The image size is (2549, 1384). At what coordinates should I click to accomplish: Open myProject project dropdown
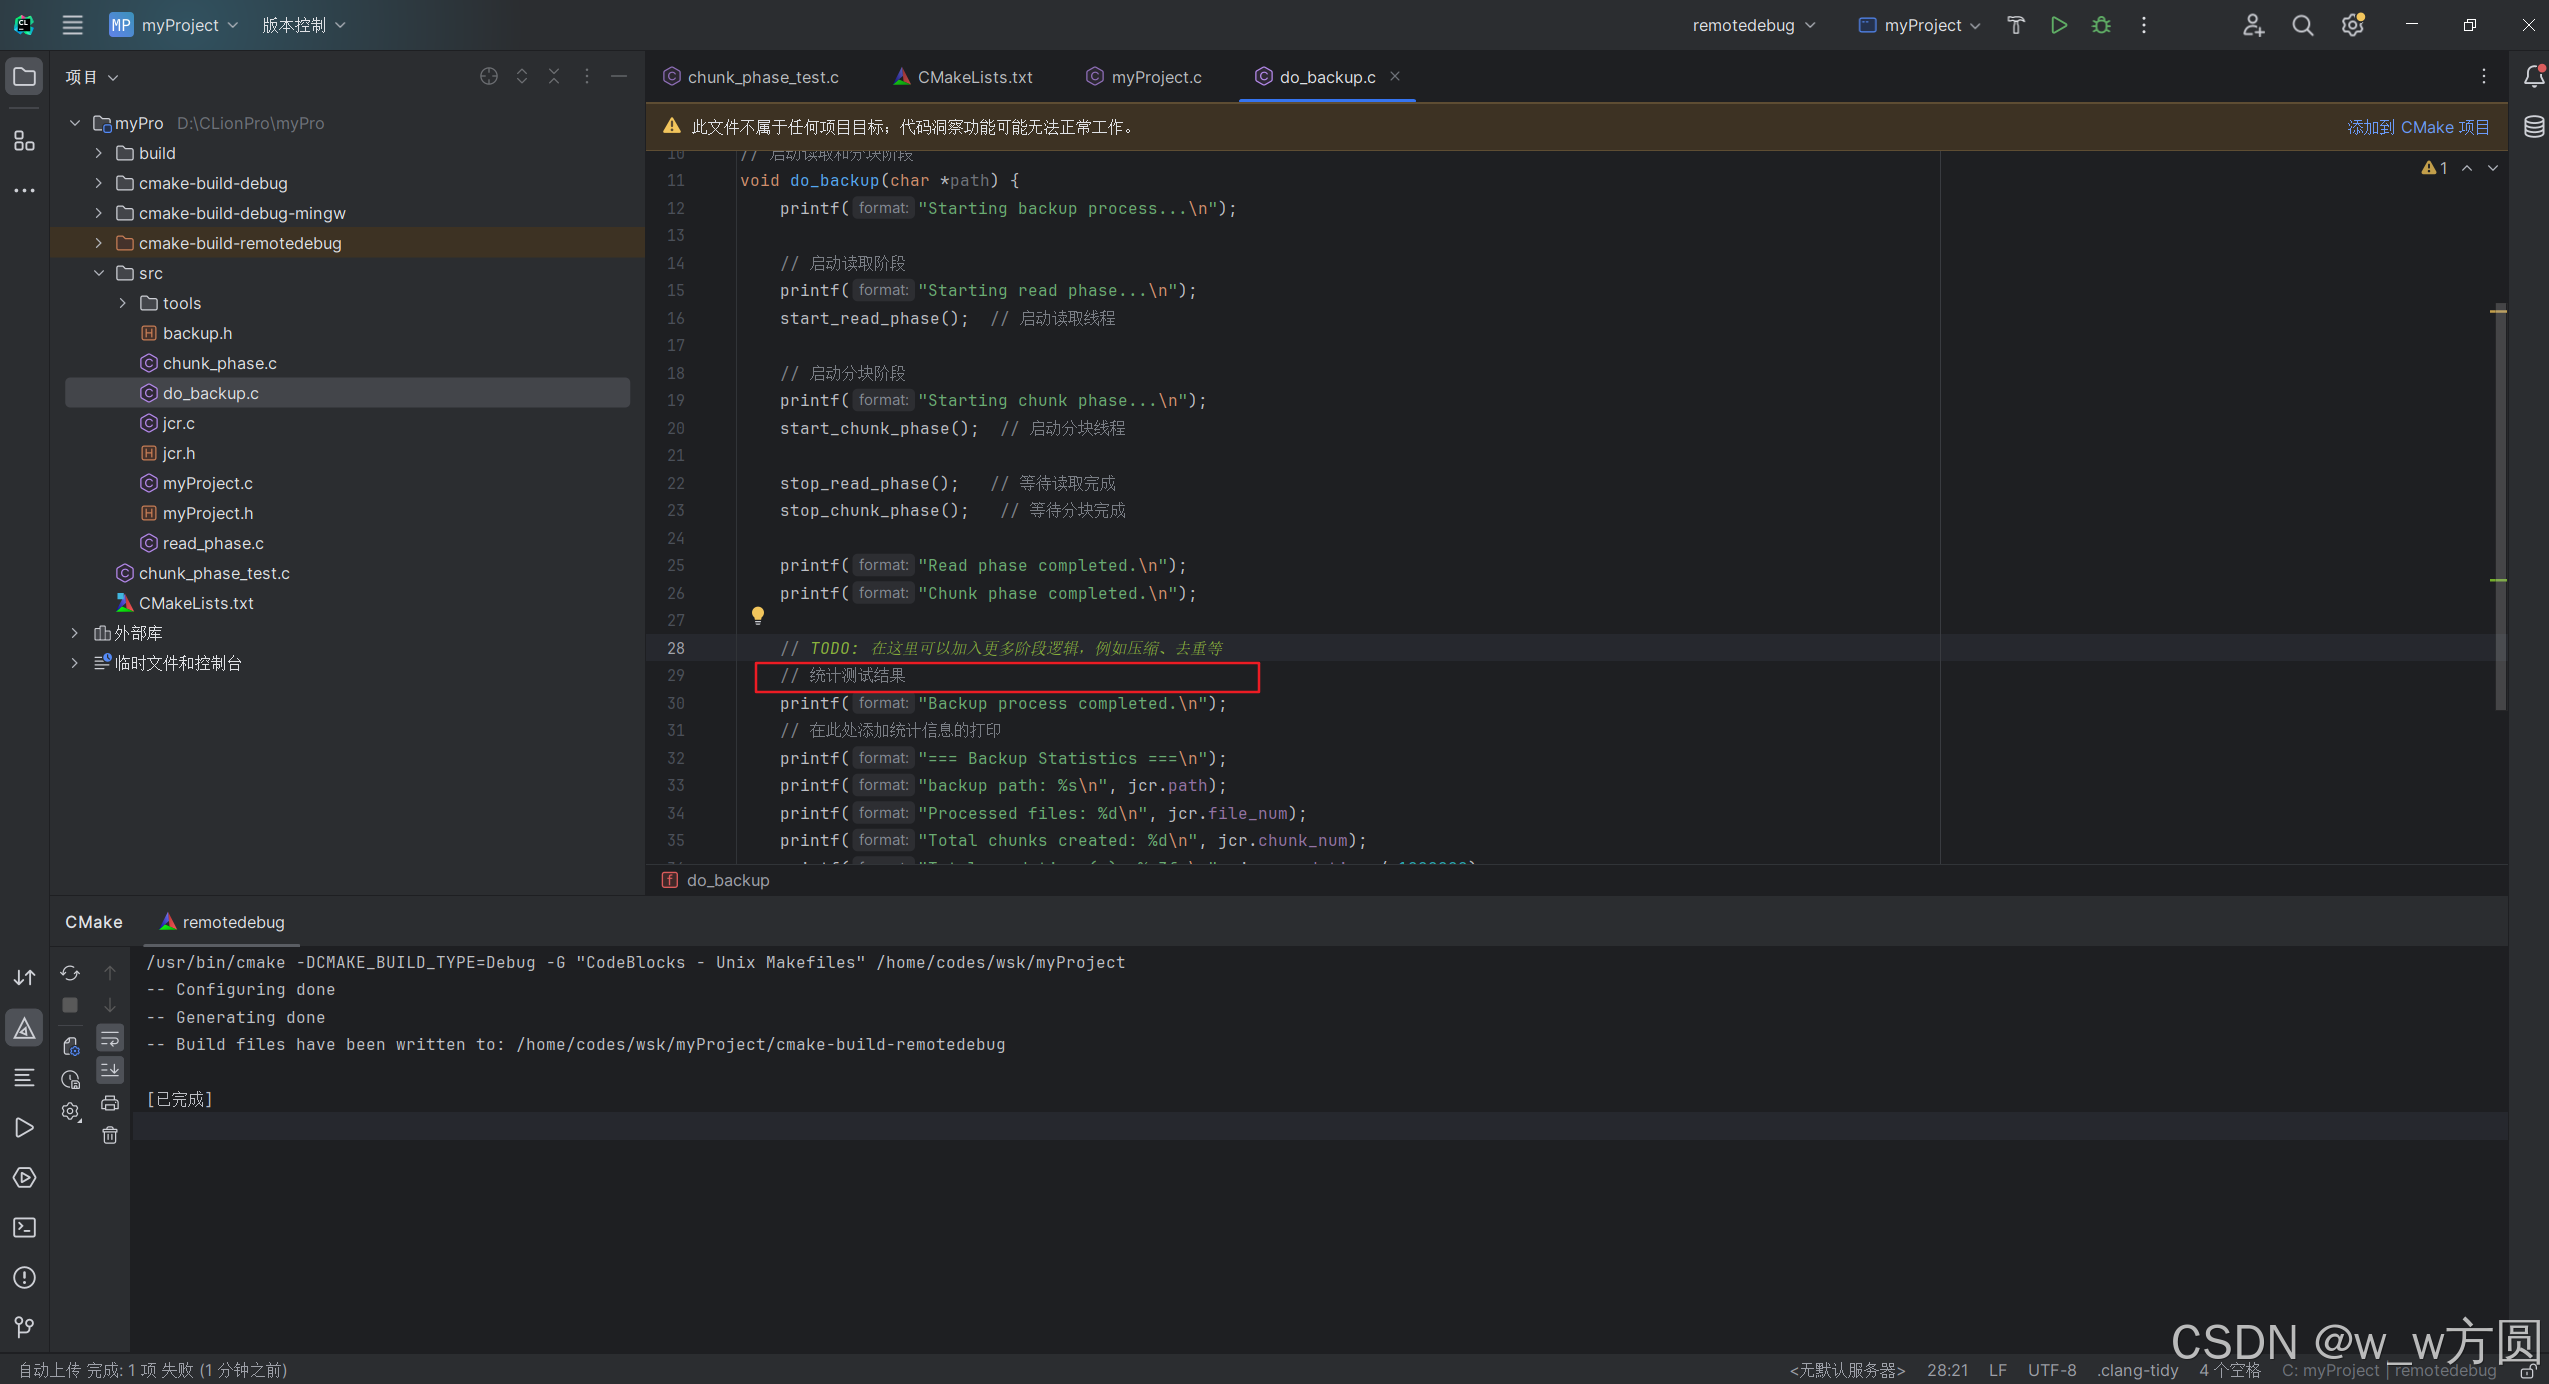pyautogui.click(x=175, y=25)
